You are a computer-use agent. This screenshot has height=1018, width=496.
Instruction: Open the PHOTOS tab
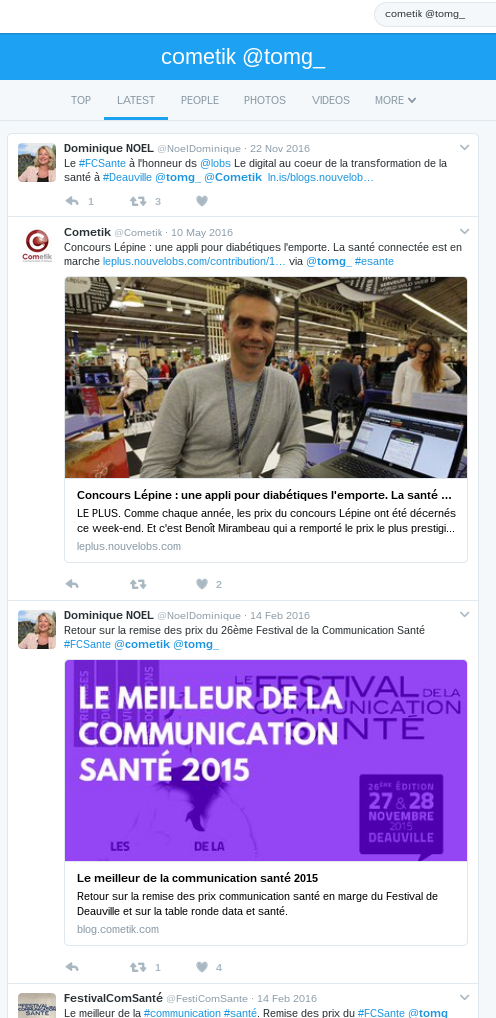(x=265, y=100)
